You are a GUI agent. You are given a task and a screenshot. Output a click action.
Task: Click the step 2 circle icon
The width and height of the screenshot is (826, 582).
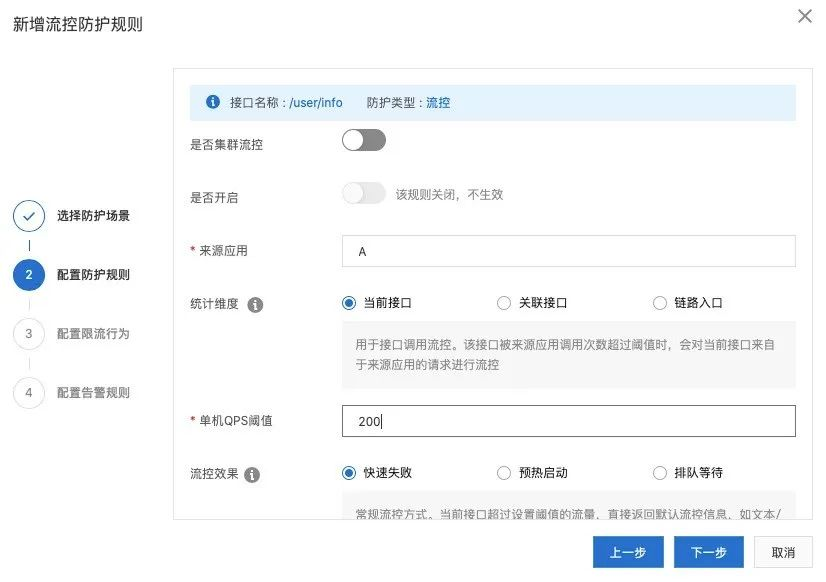(29, 275)
